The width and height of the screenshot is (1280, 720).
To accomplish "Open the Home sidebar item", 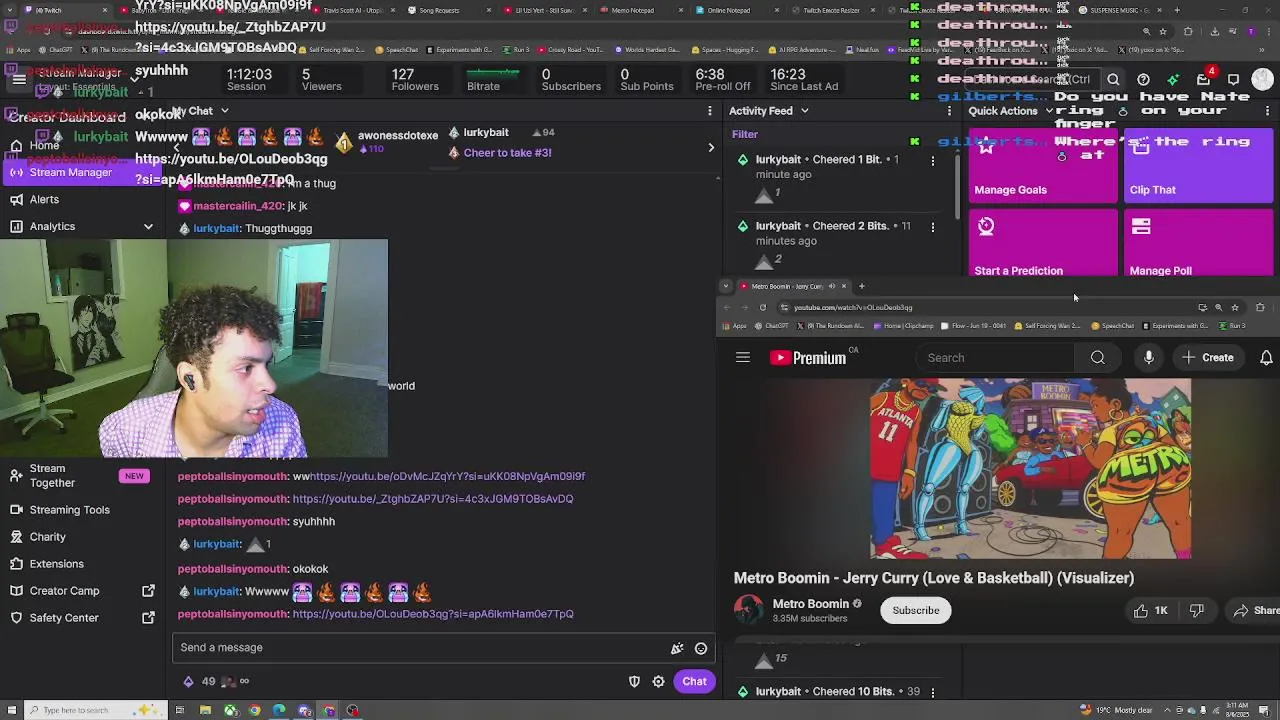I will [x=44, y=146].
